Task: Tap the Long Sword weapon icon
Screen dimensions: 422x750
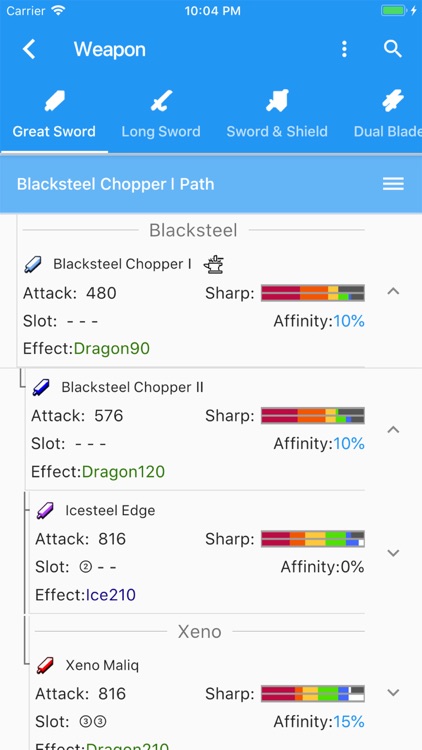Action: pyautogui.click(x=160, y=101)
